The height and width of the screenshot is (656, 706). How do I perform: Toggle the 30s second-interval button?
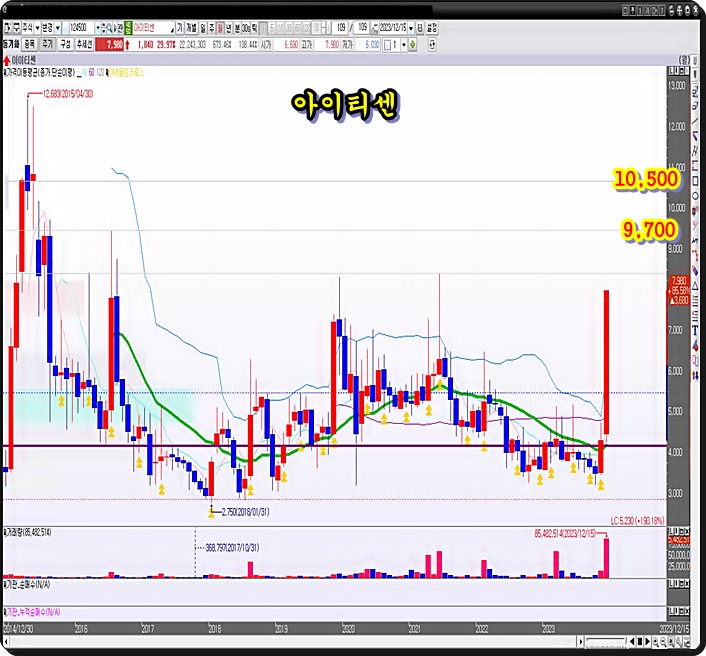(x=246, y=28)
